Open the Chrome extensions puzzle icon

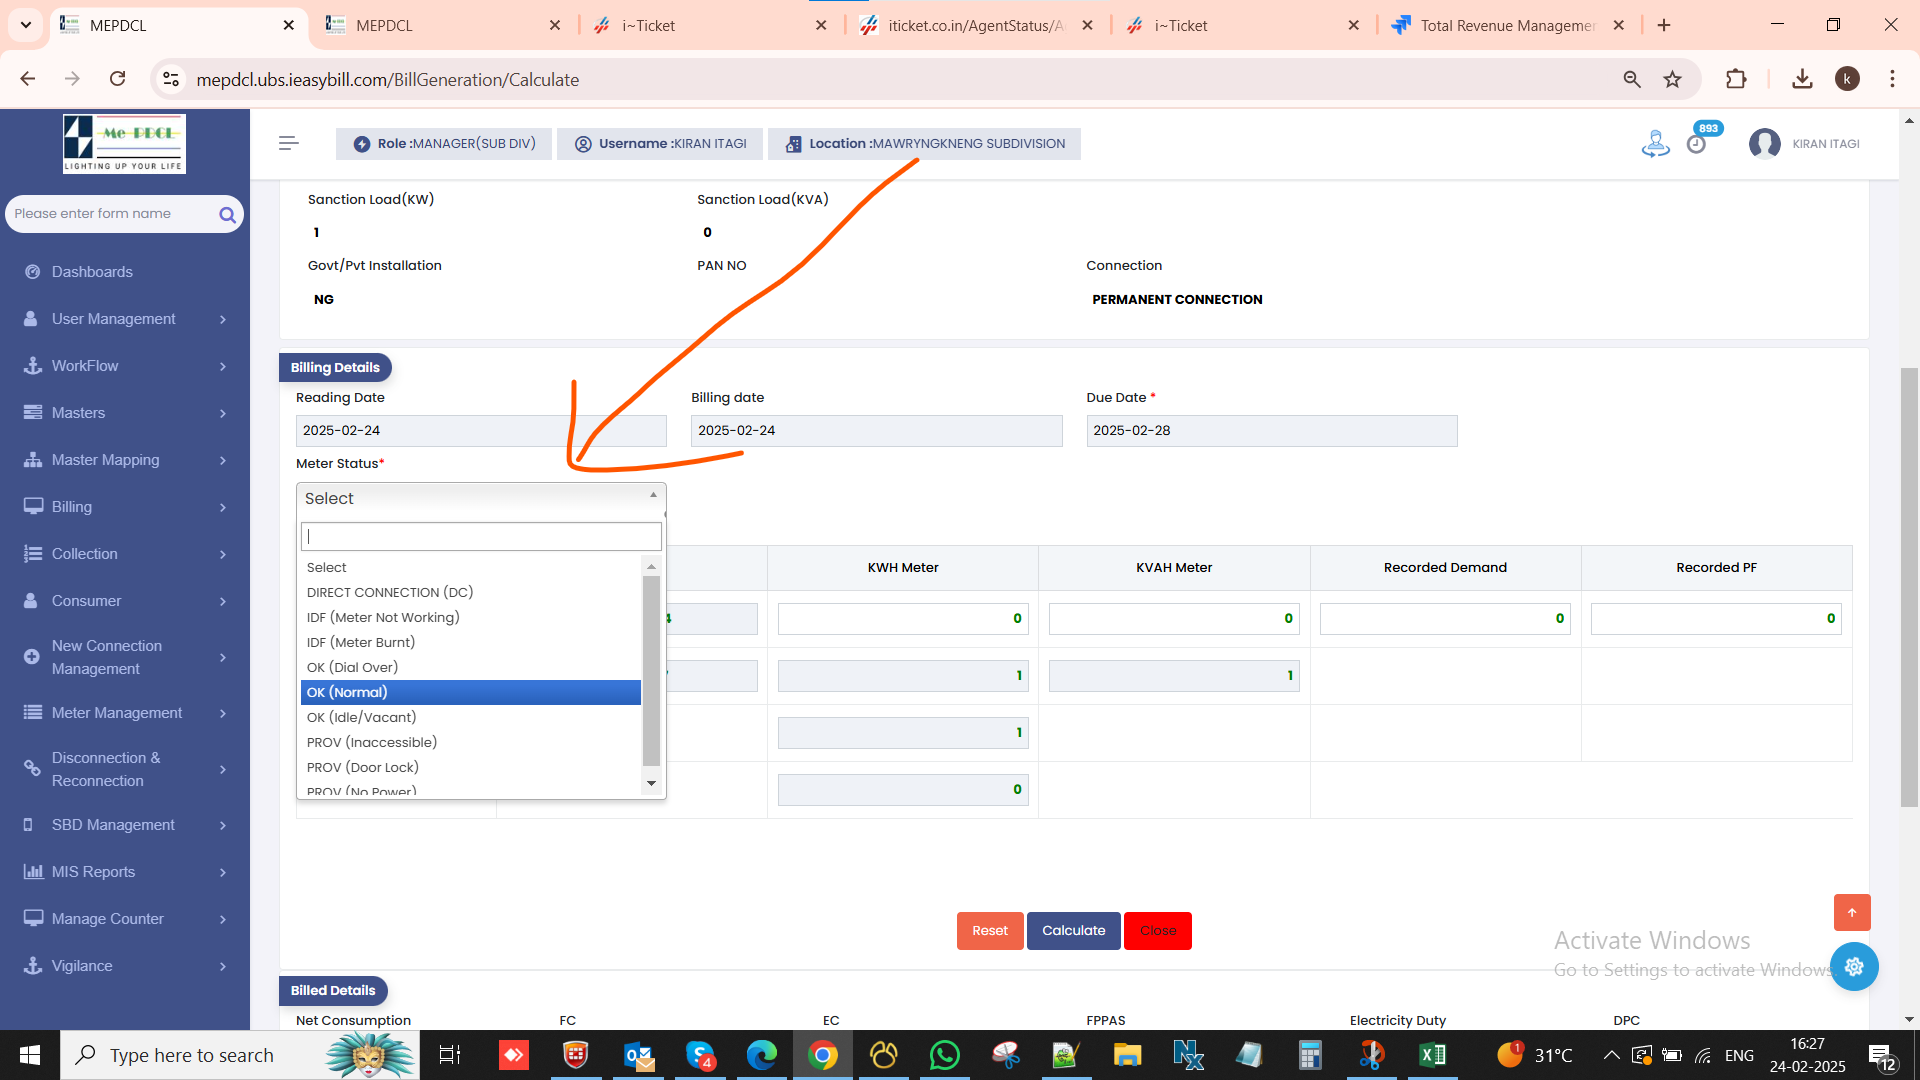click(1736, 79)
